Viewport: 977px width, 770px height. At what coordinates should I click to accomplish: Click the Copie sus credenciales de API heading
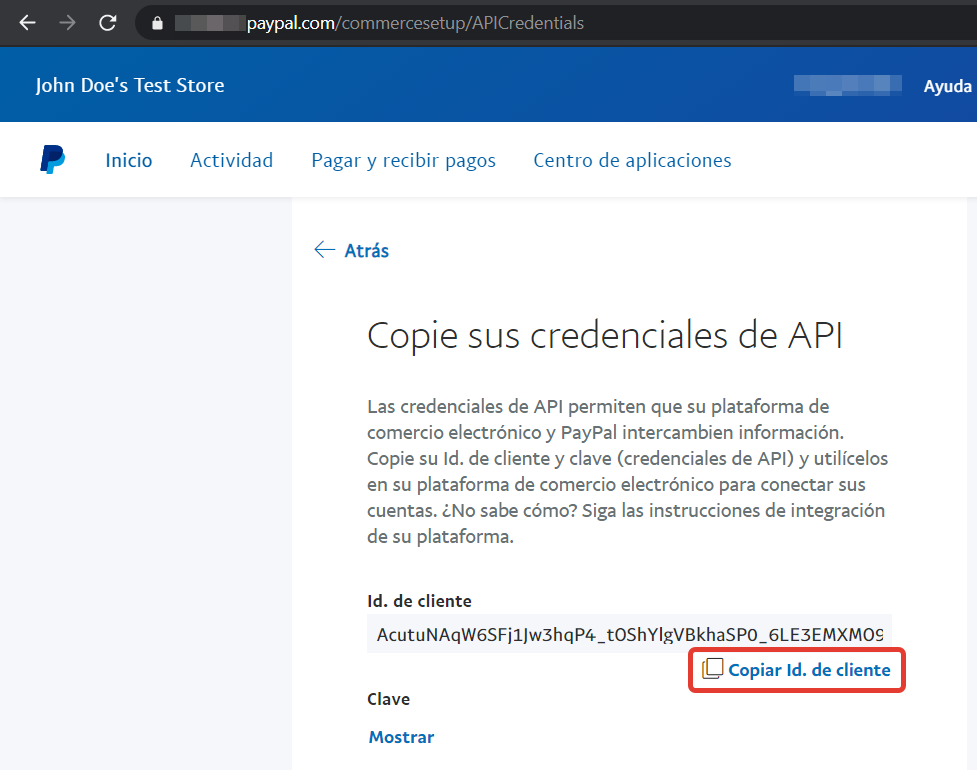604,336
